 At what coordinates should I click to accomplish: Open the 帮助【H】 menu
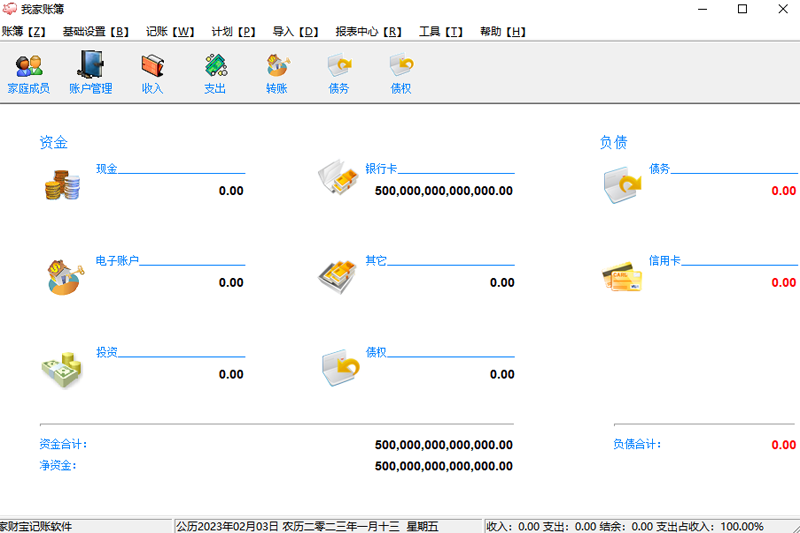(x=503, y=31)
